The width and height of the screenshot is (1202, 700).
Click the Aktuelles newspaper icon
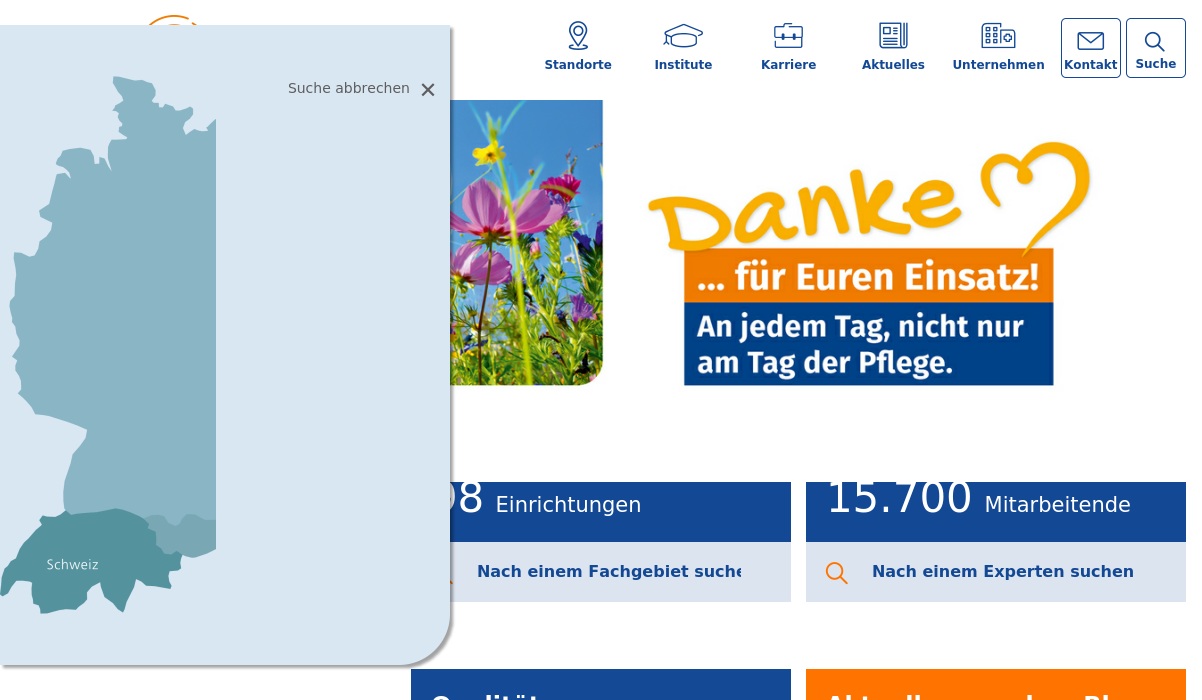893,35
